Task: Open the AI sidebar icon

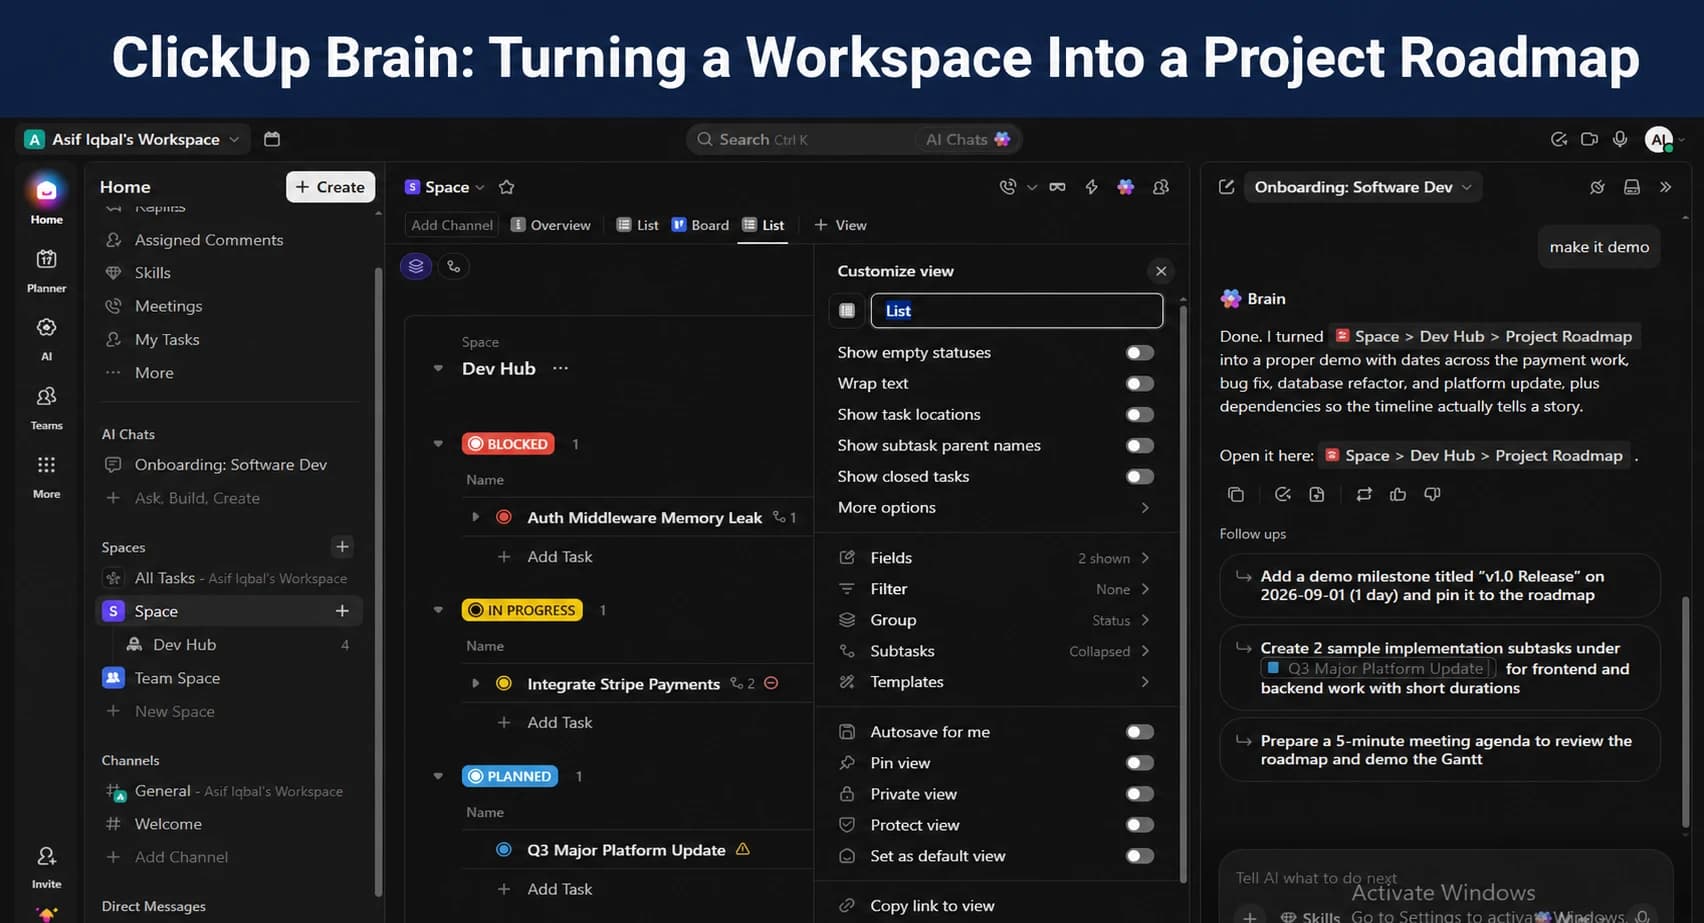Action: 46,328
